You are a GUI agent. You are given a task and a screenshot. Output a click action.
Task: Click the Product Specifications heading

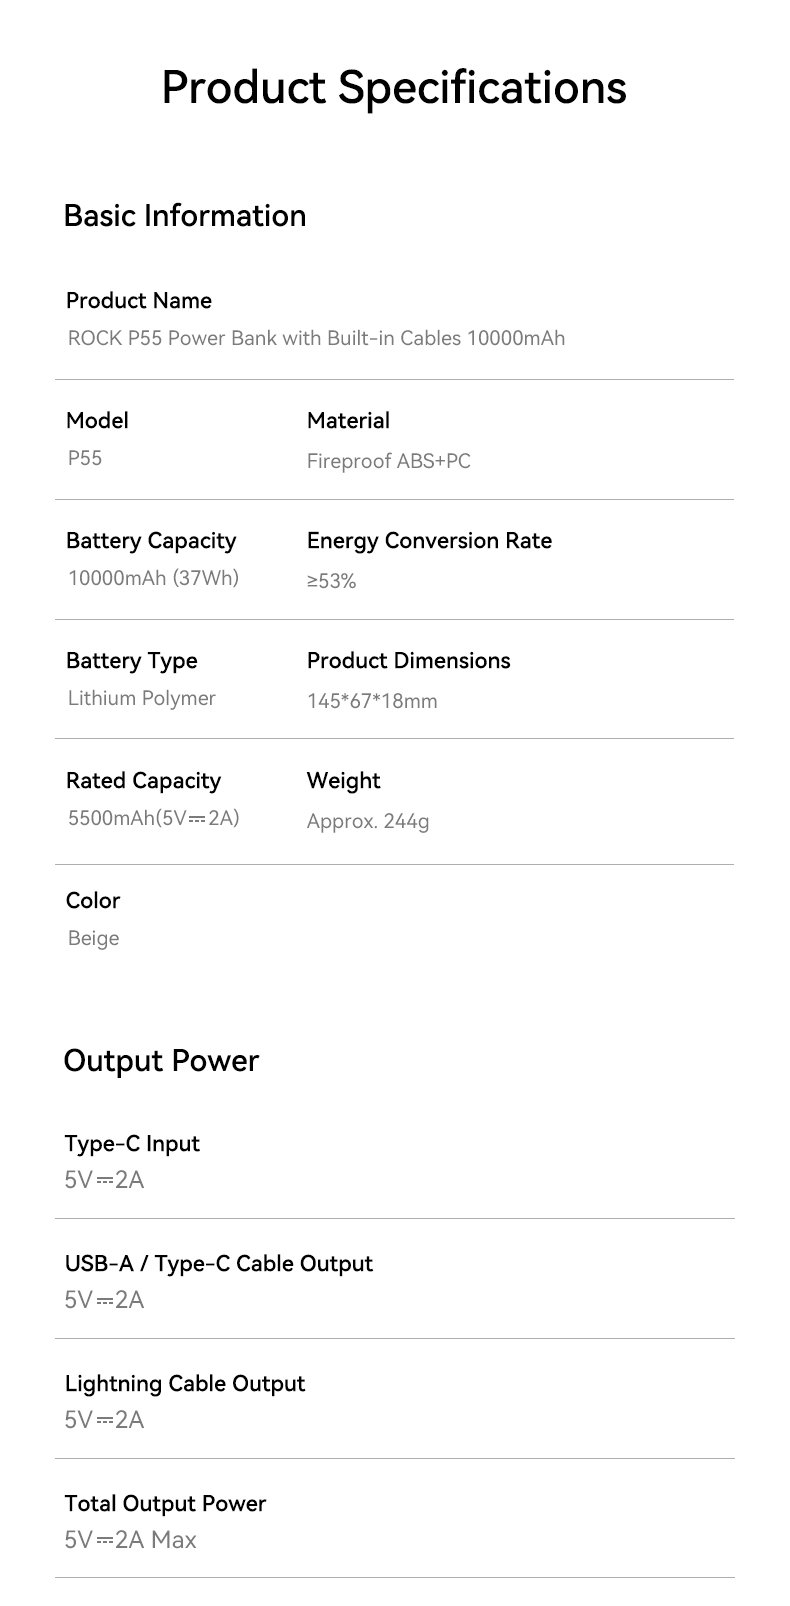(394, 87)
